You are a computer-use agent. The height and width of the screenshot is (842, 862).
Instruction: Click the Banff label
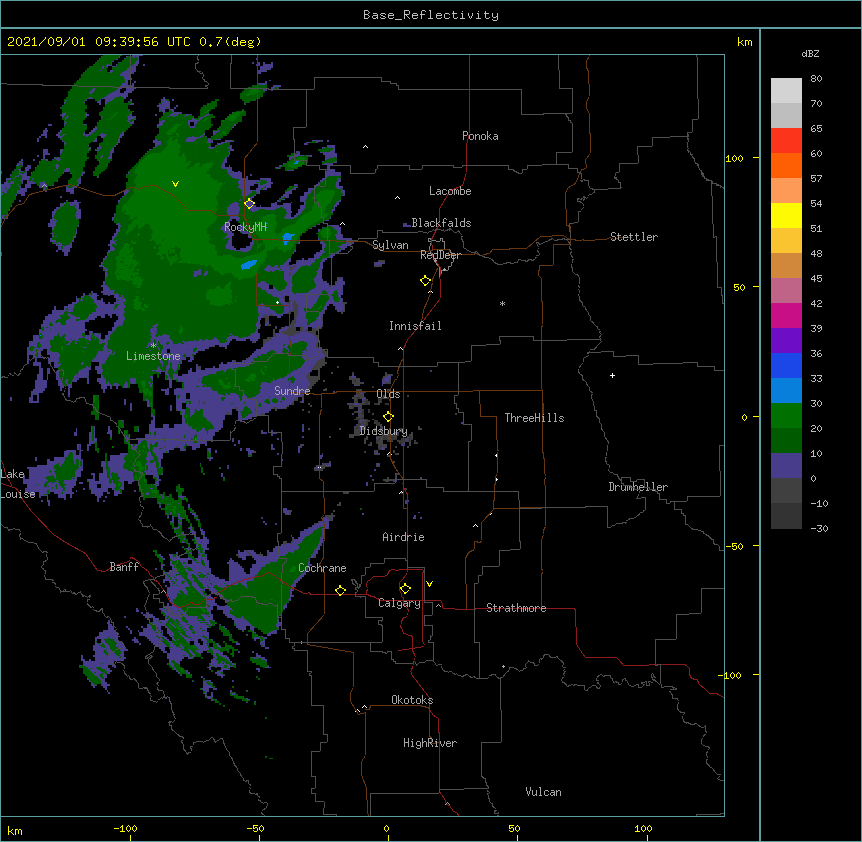point(124,567)
